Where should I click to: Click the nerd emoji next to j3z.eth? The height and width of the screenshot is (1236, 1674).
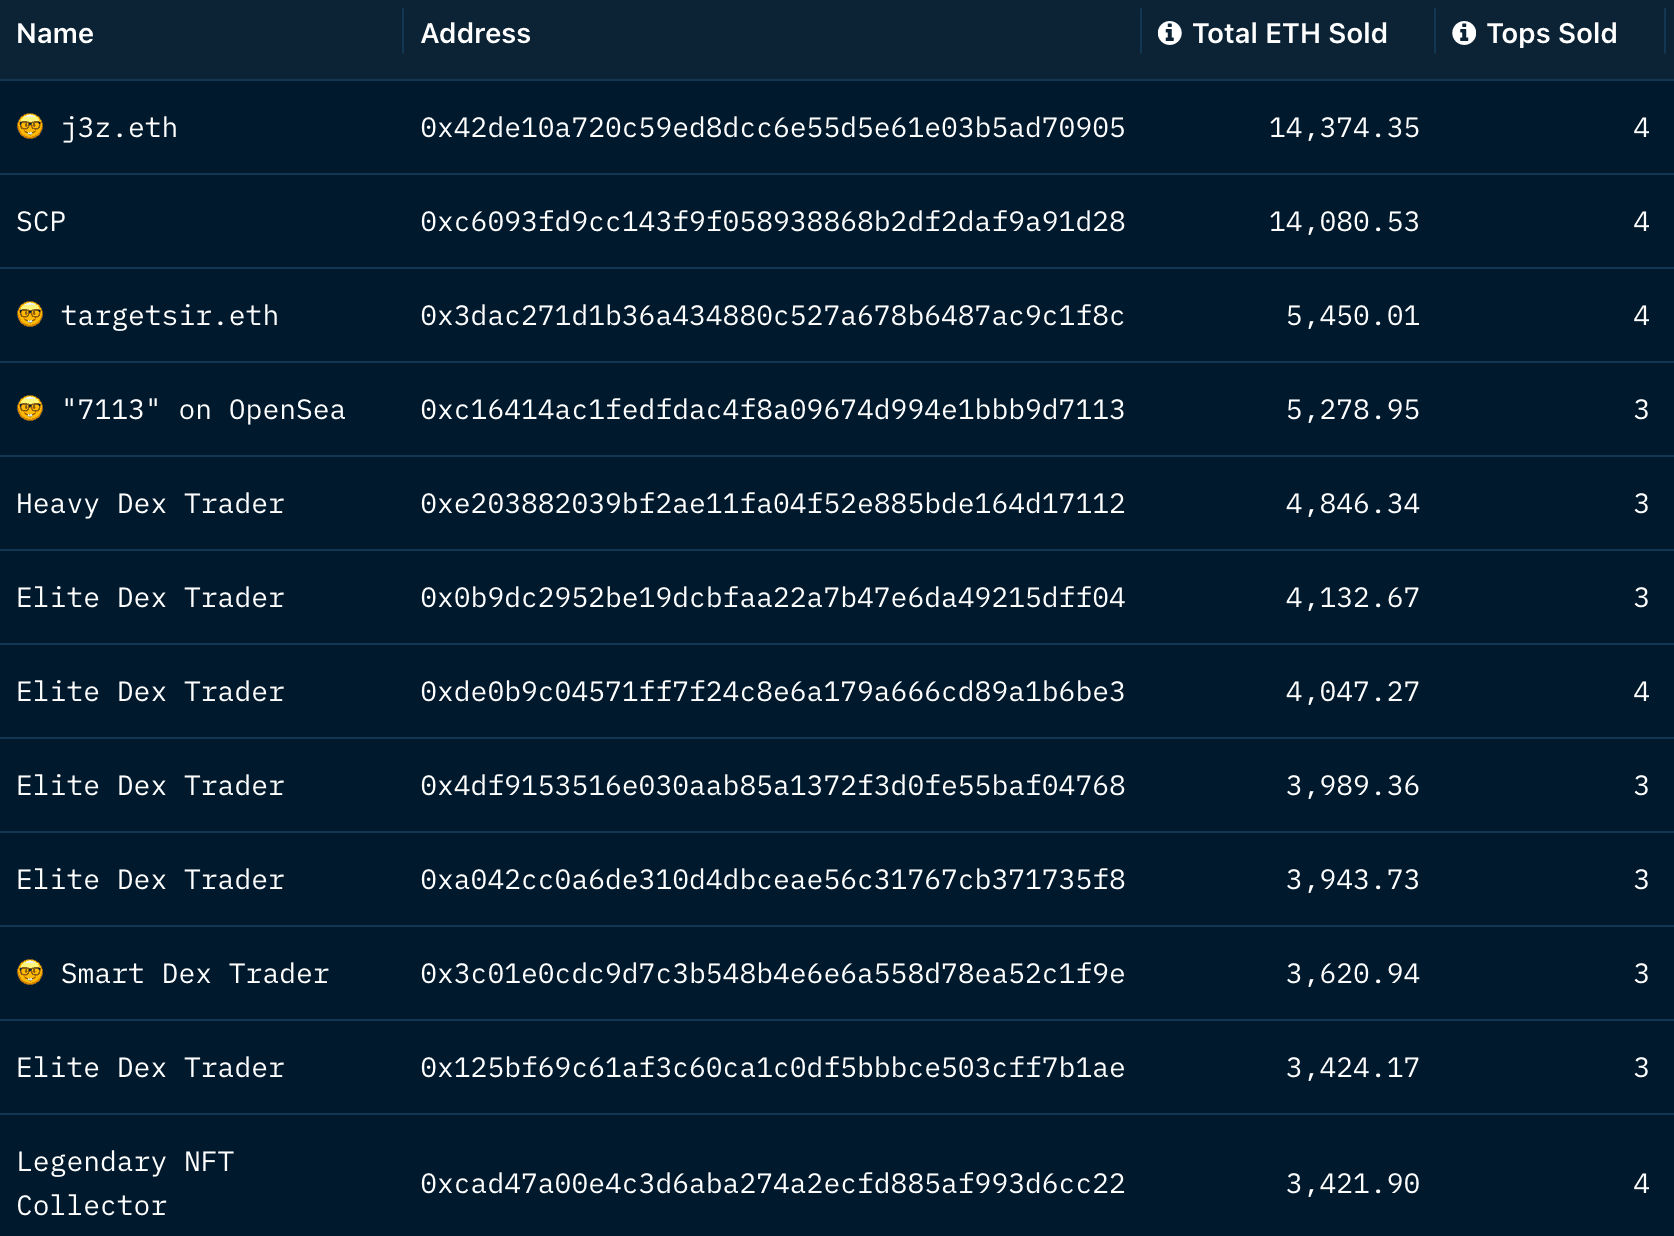(30, 127)
